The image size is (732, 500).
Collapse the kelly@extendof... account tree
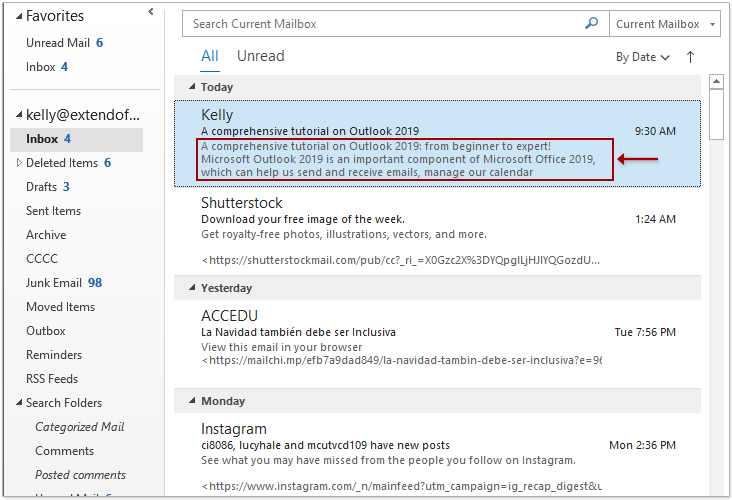coord(19,114)
